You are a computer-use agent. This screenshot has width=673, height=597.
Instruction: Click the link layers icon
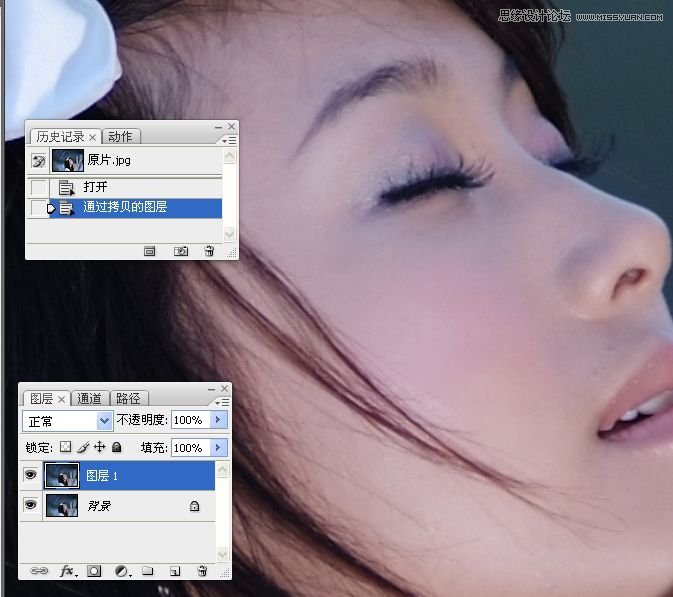[x=39, y=571]
